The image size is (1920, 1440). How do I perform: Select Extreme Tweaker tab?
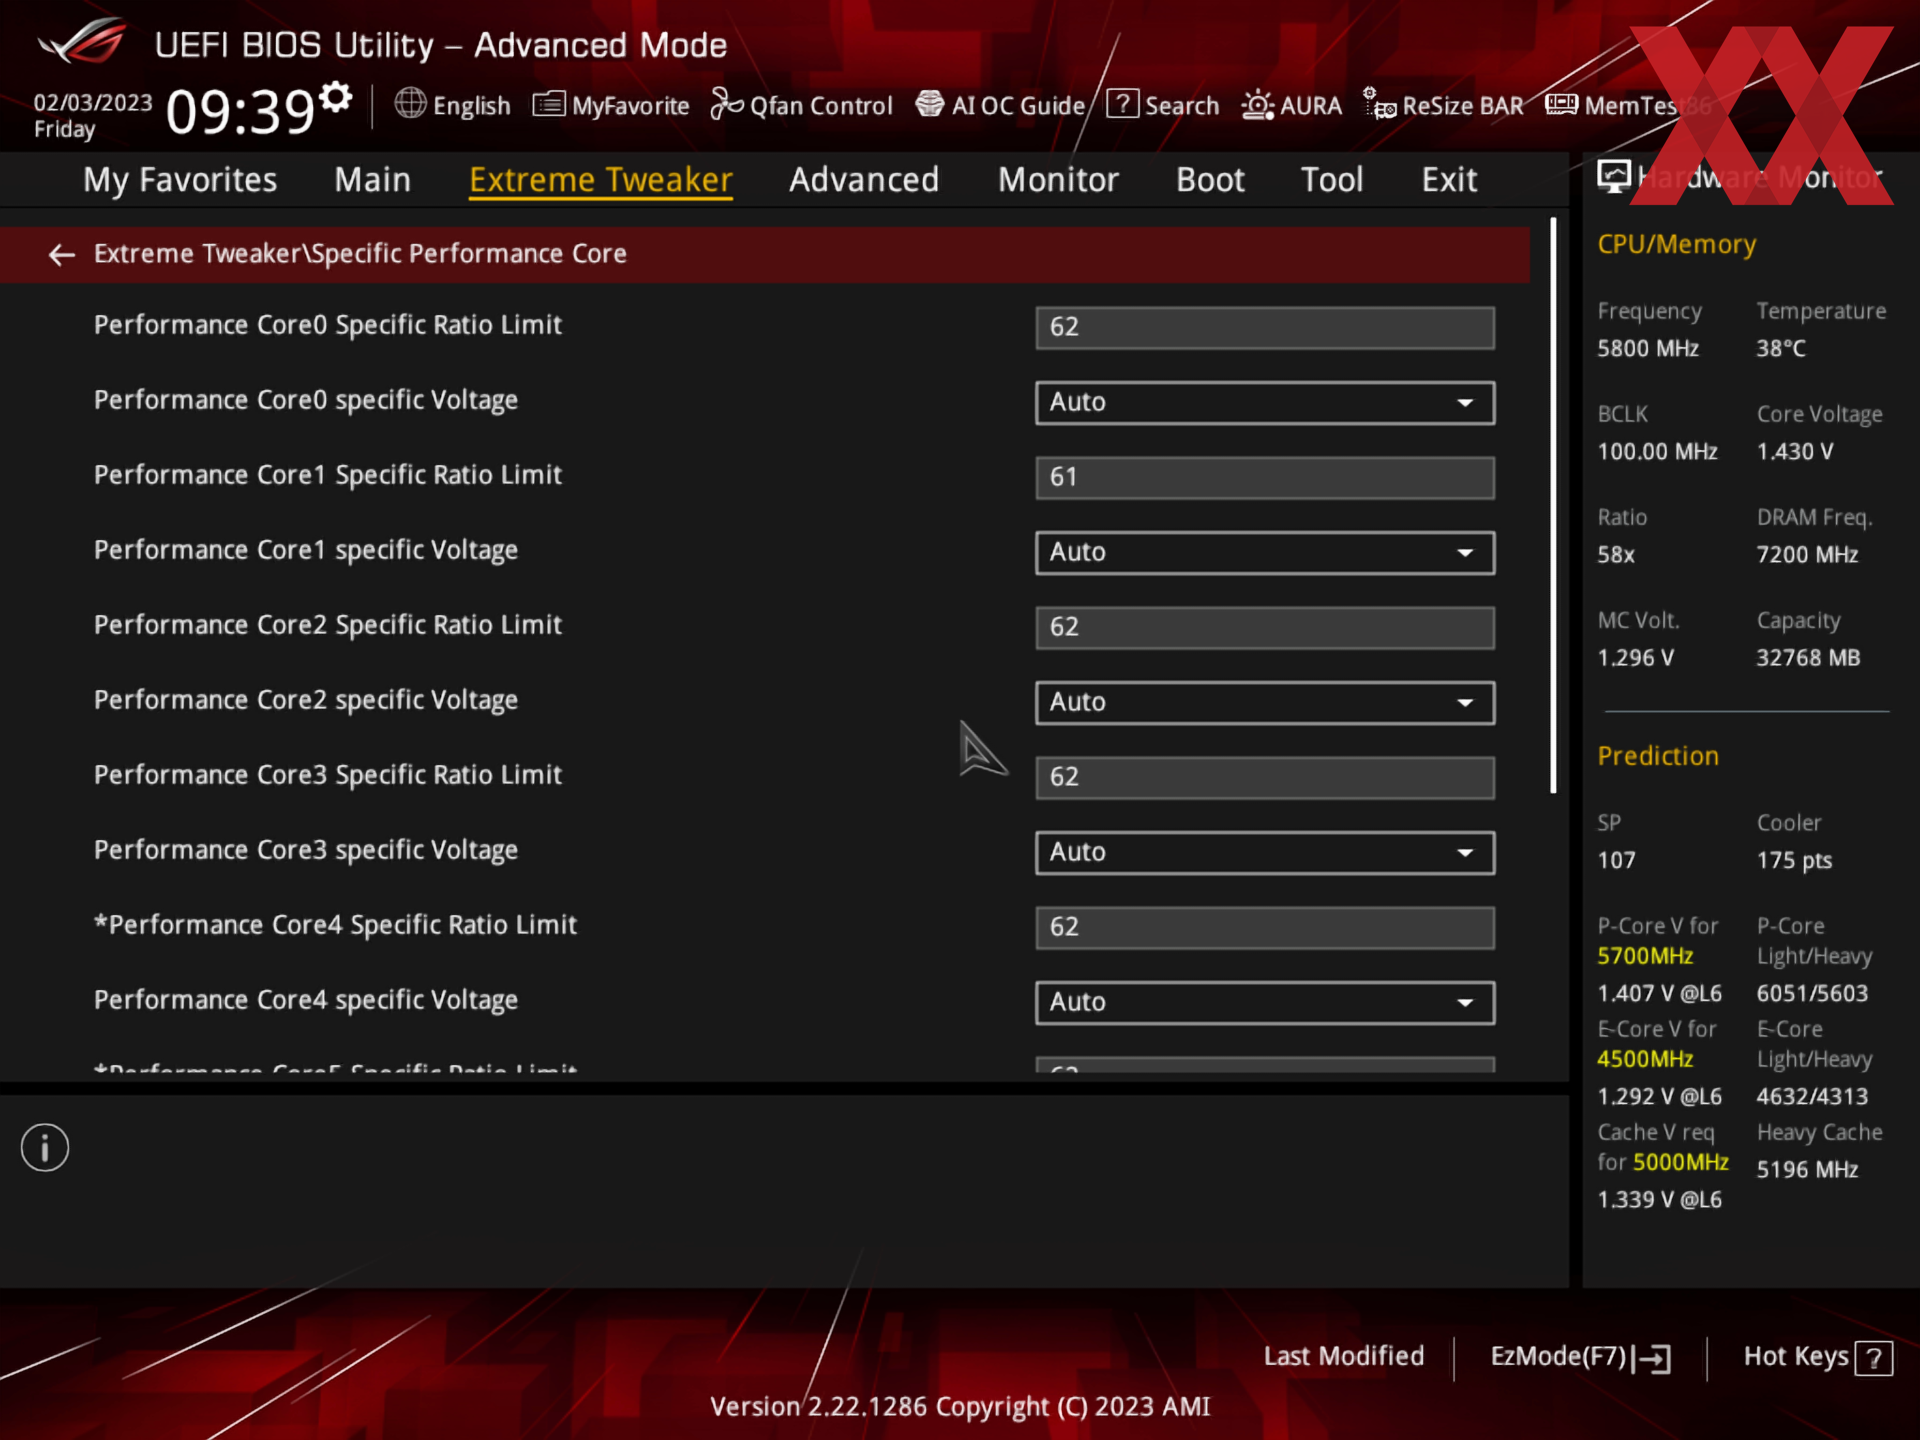click(x=601, y=180)
